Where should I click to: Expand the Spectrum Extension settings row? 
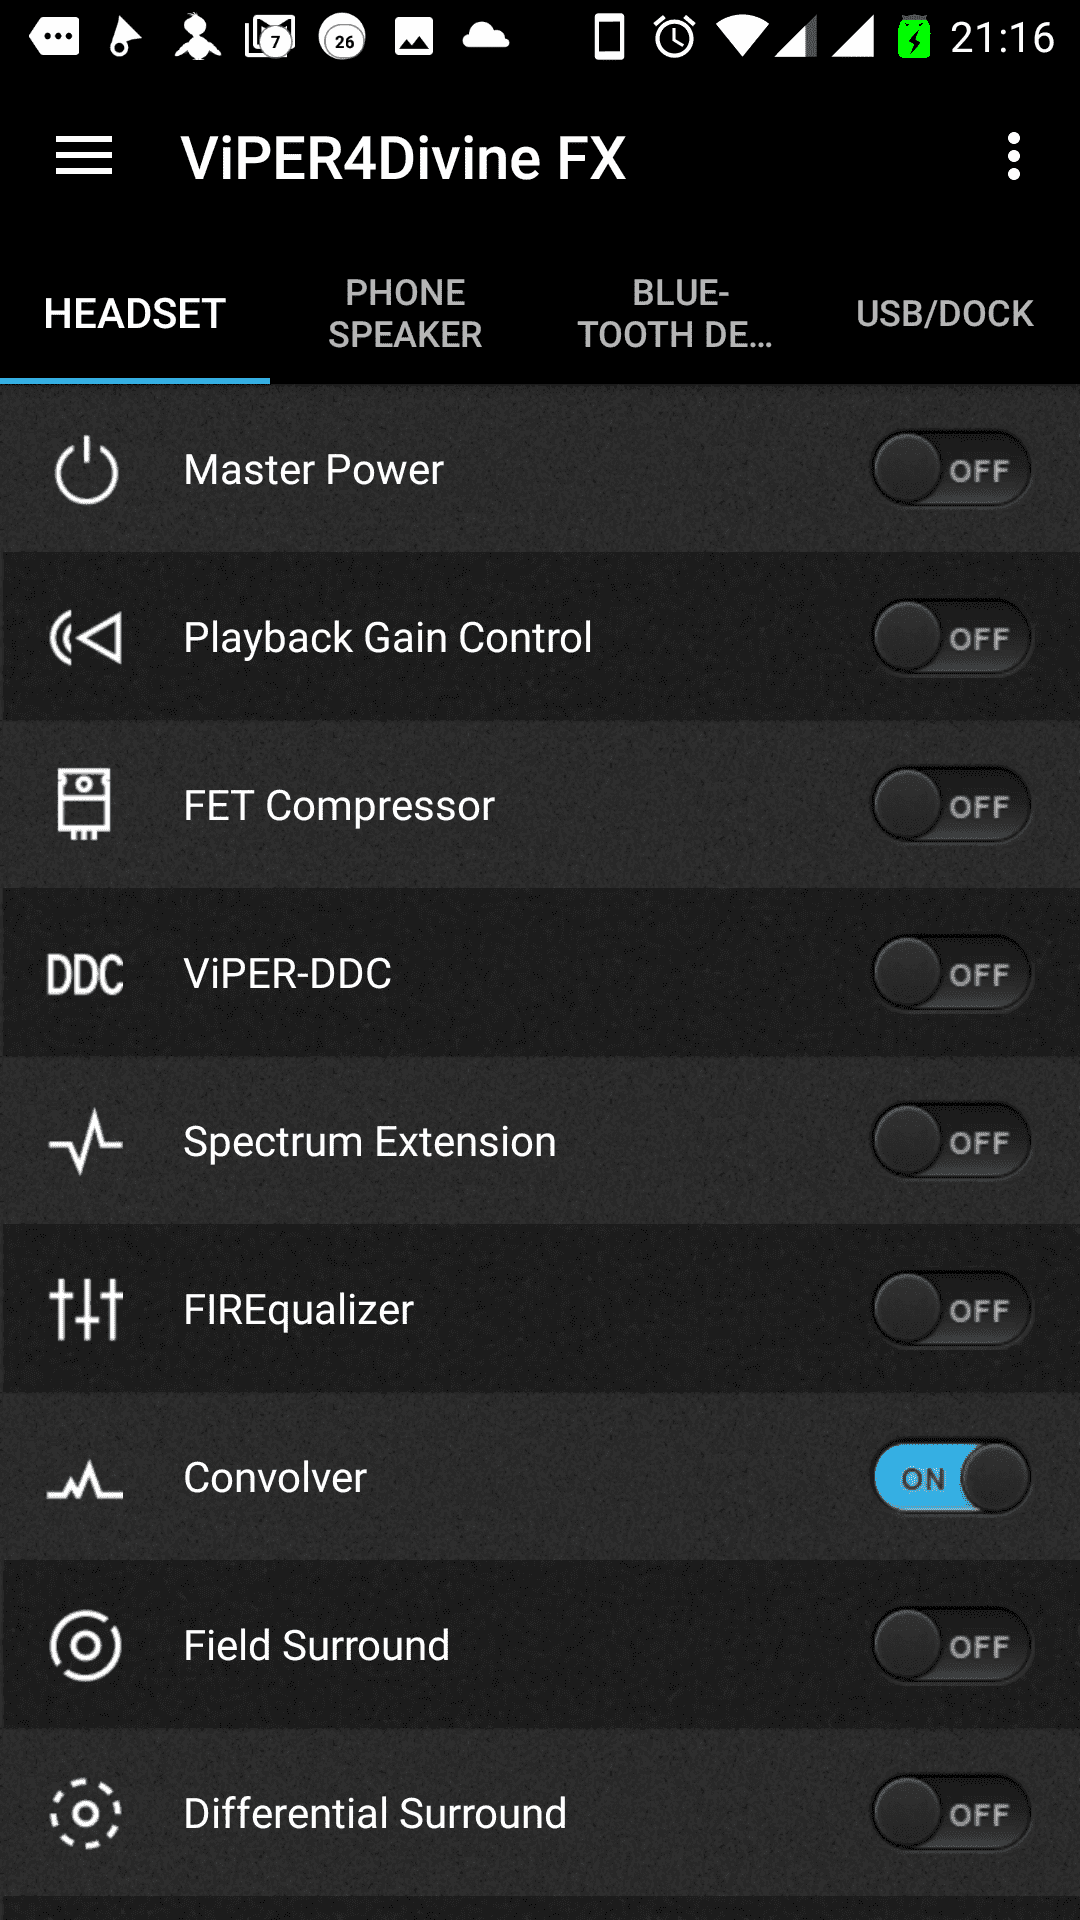(x=540, y=1141)
